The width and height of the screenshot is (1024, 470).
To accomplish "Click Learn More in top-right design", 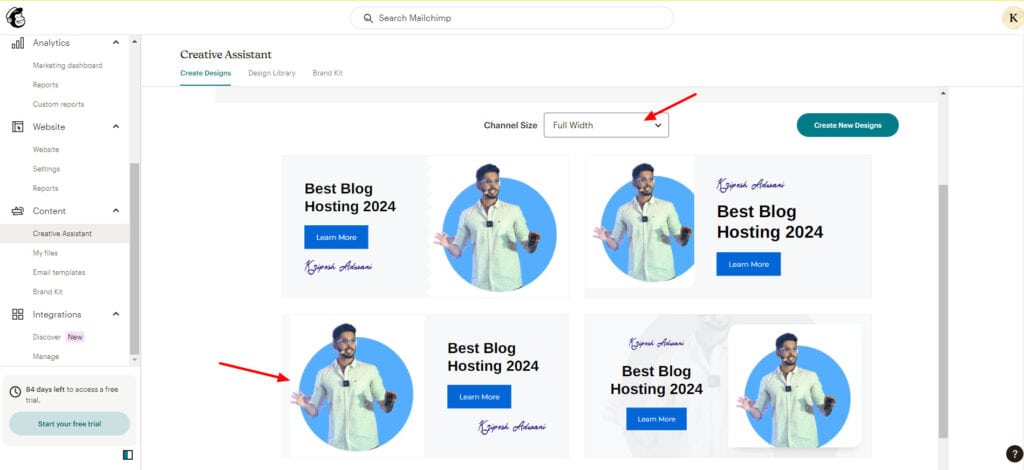I will 748,264.
